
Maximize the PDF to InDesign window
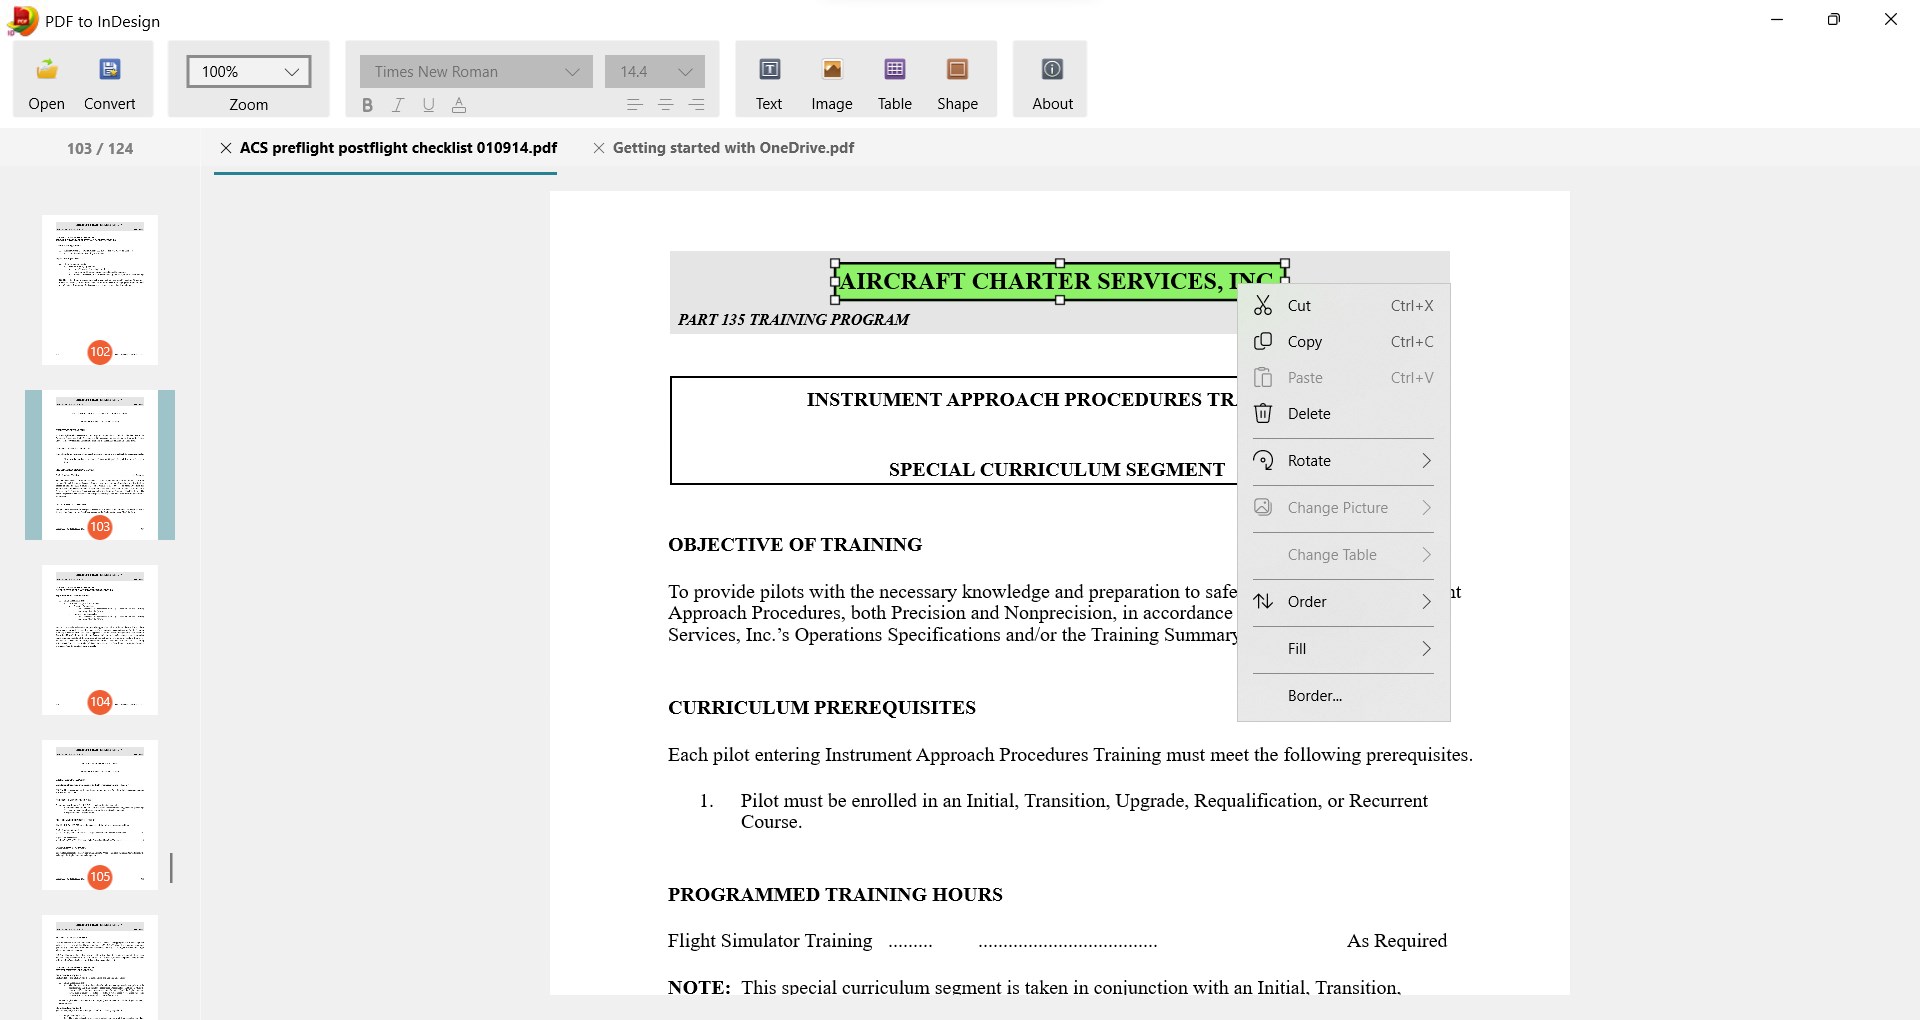(x=1834, y=19)
